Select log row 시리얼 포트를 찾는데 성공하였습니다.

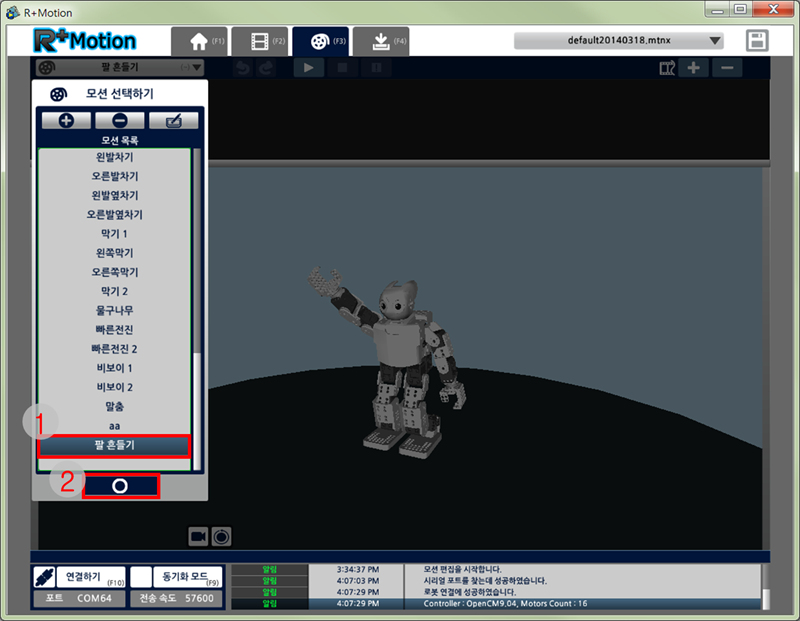coord(496,581)
